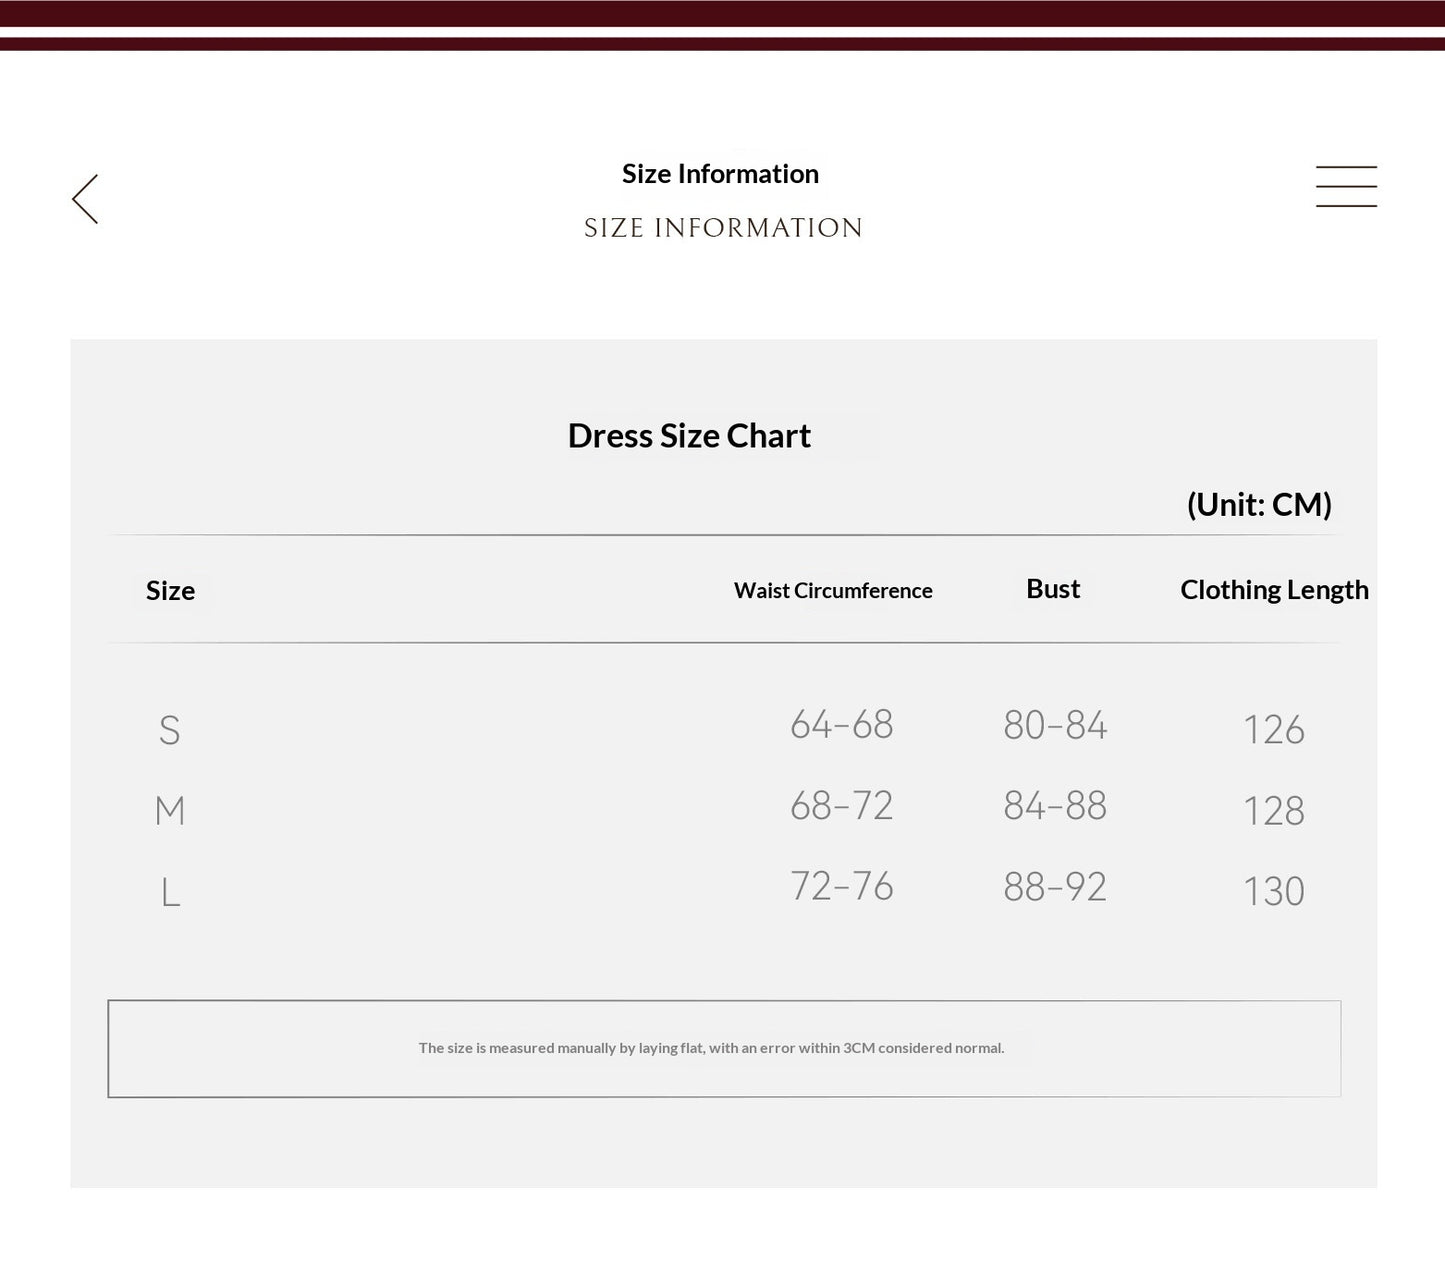1445x1286 pixels.
Task: Click the Dress Size Chart title
Action: click(x=689, y=436)
